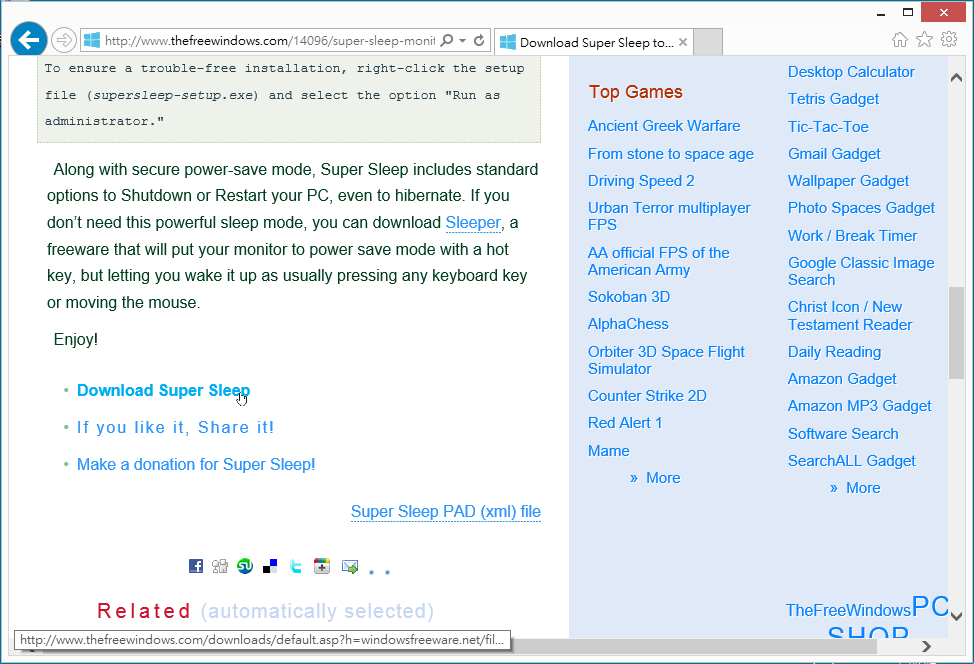Screen dimensions: 974x664
Task: Click Download Super Sleep link
Action: [163, 390]
